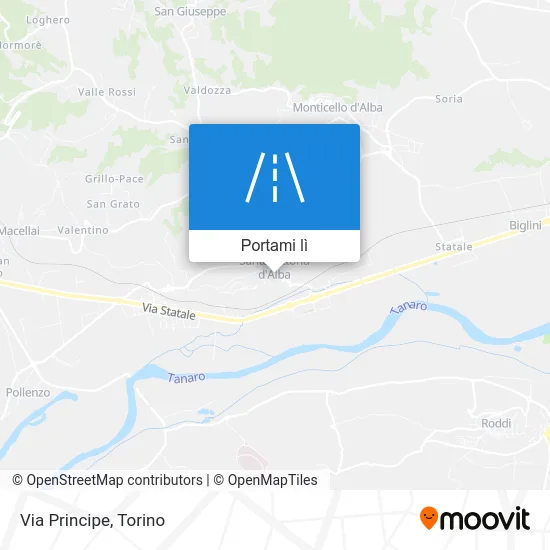The width and height of the screenshot is (550, 550).
Task: Open the Moovit logo
Action: [475, 518]
